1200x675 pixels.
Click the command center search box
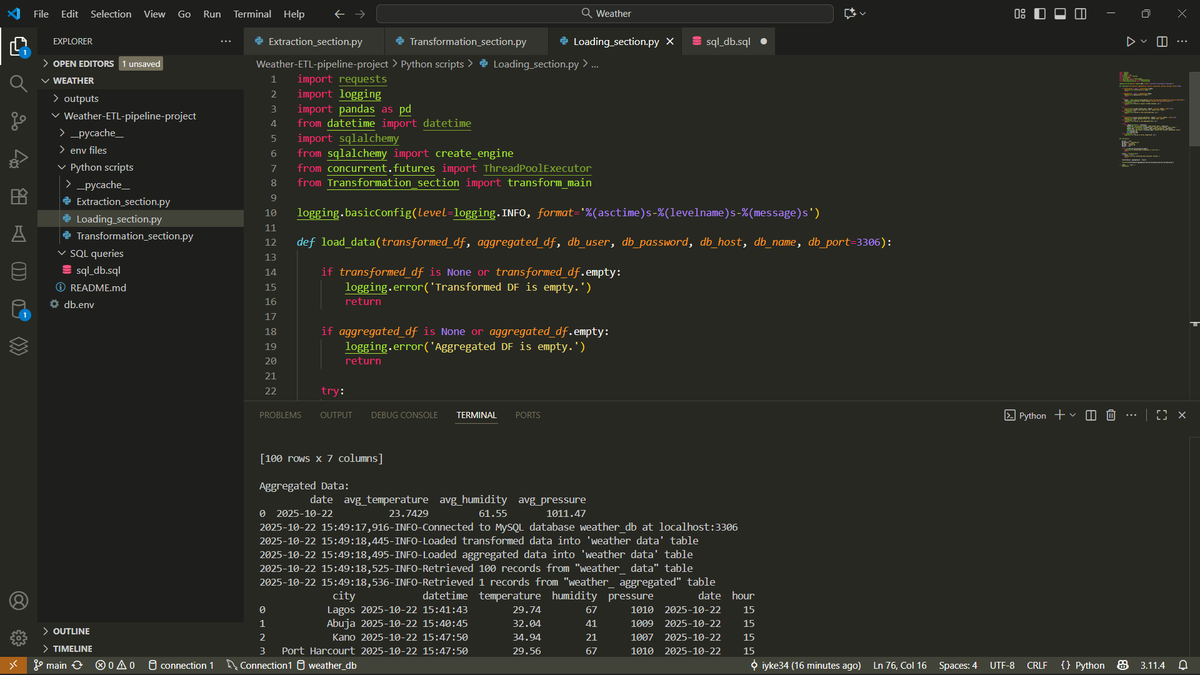(x=604, y=14)
